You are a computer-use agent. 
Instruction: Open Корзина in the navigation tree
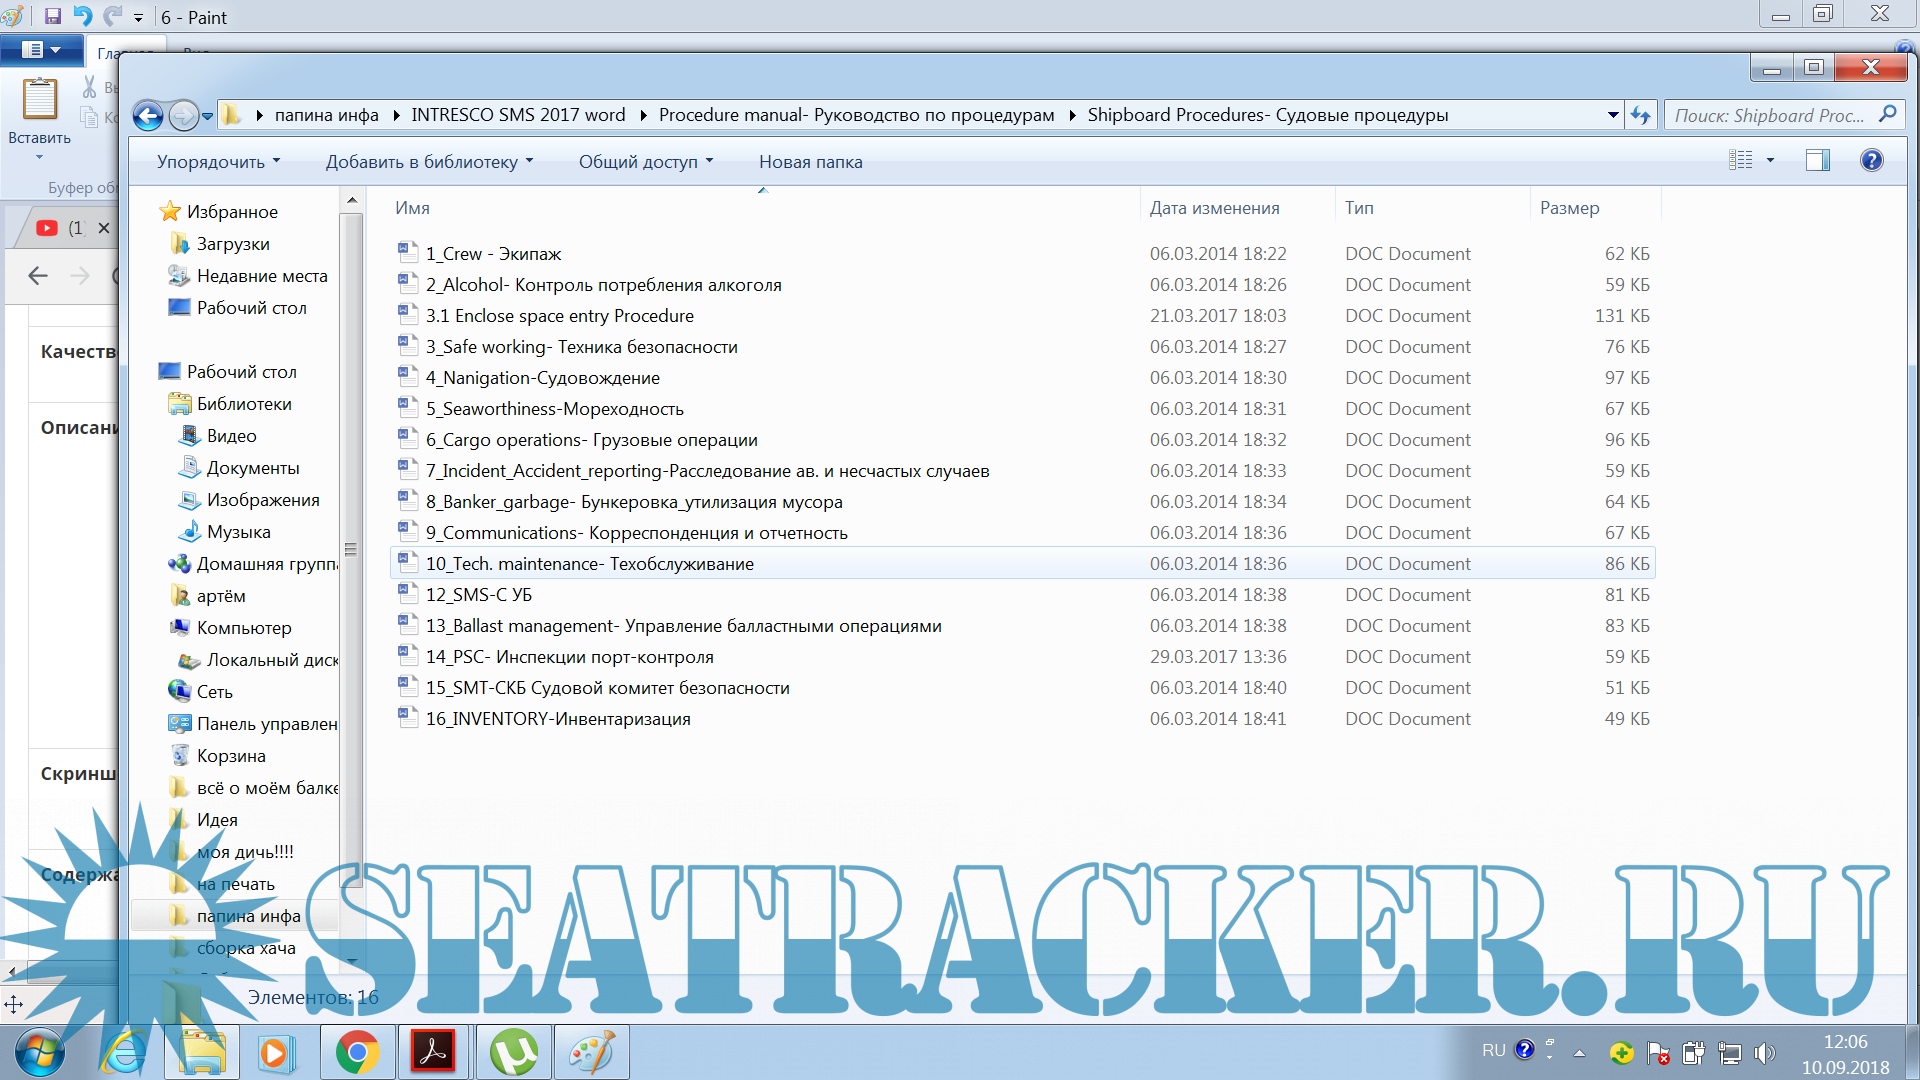tap(230, 756)
